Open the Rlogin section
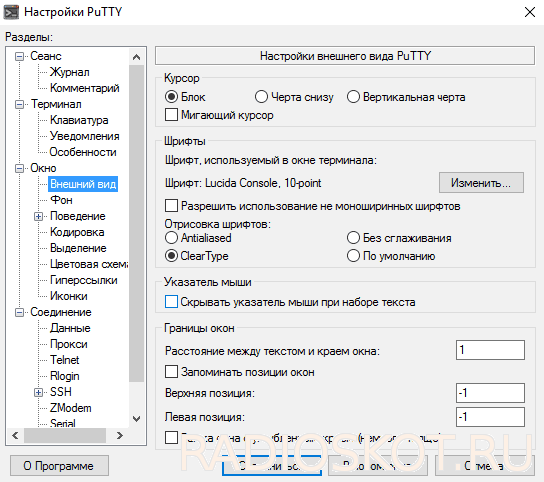 tap(65, 376)
